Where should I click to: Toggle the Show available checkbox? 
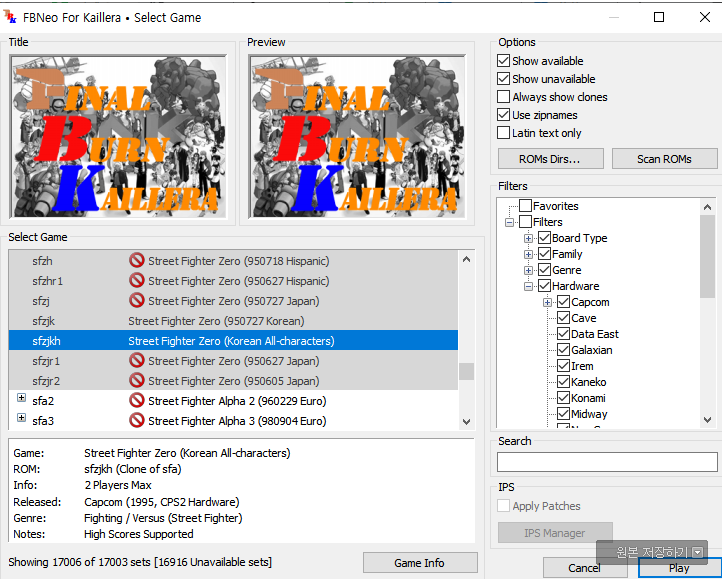point(503,61)
